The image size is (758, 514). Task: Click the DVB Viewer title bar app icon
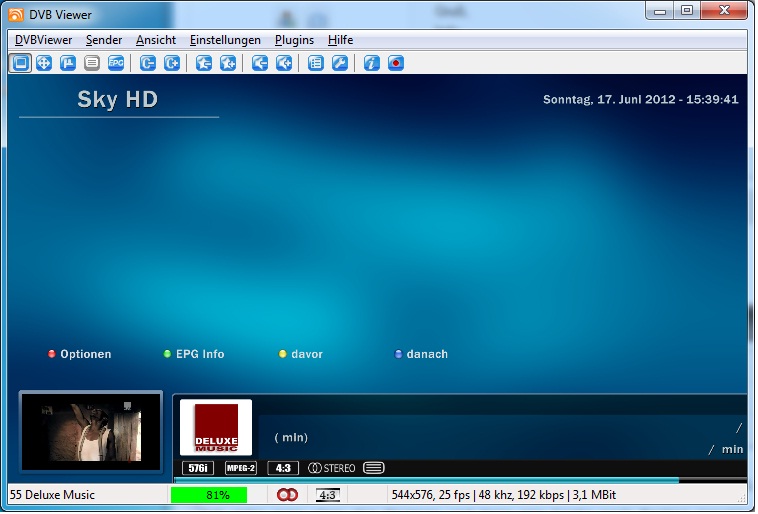pos(16,15)
